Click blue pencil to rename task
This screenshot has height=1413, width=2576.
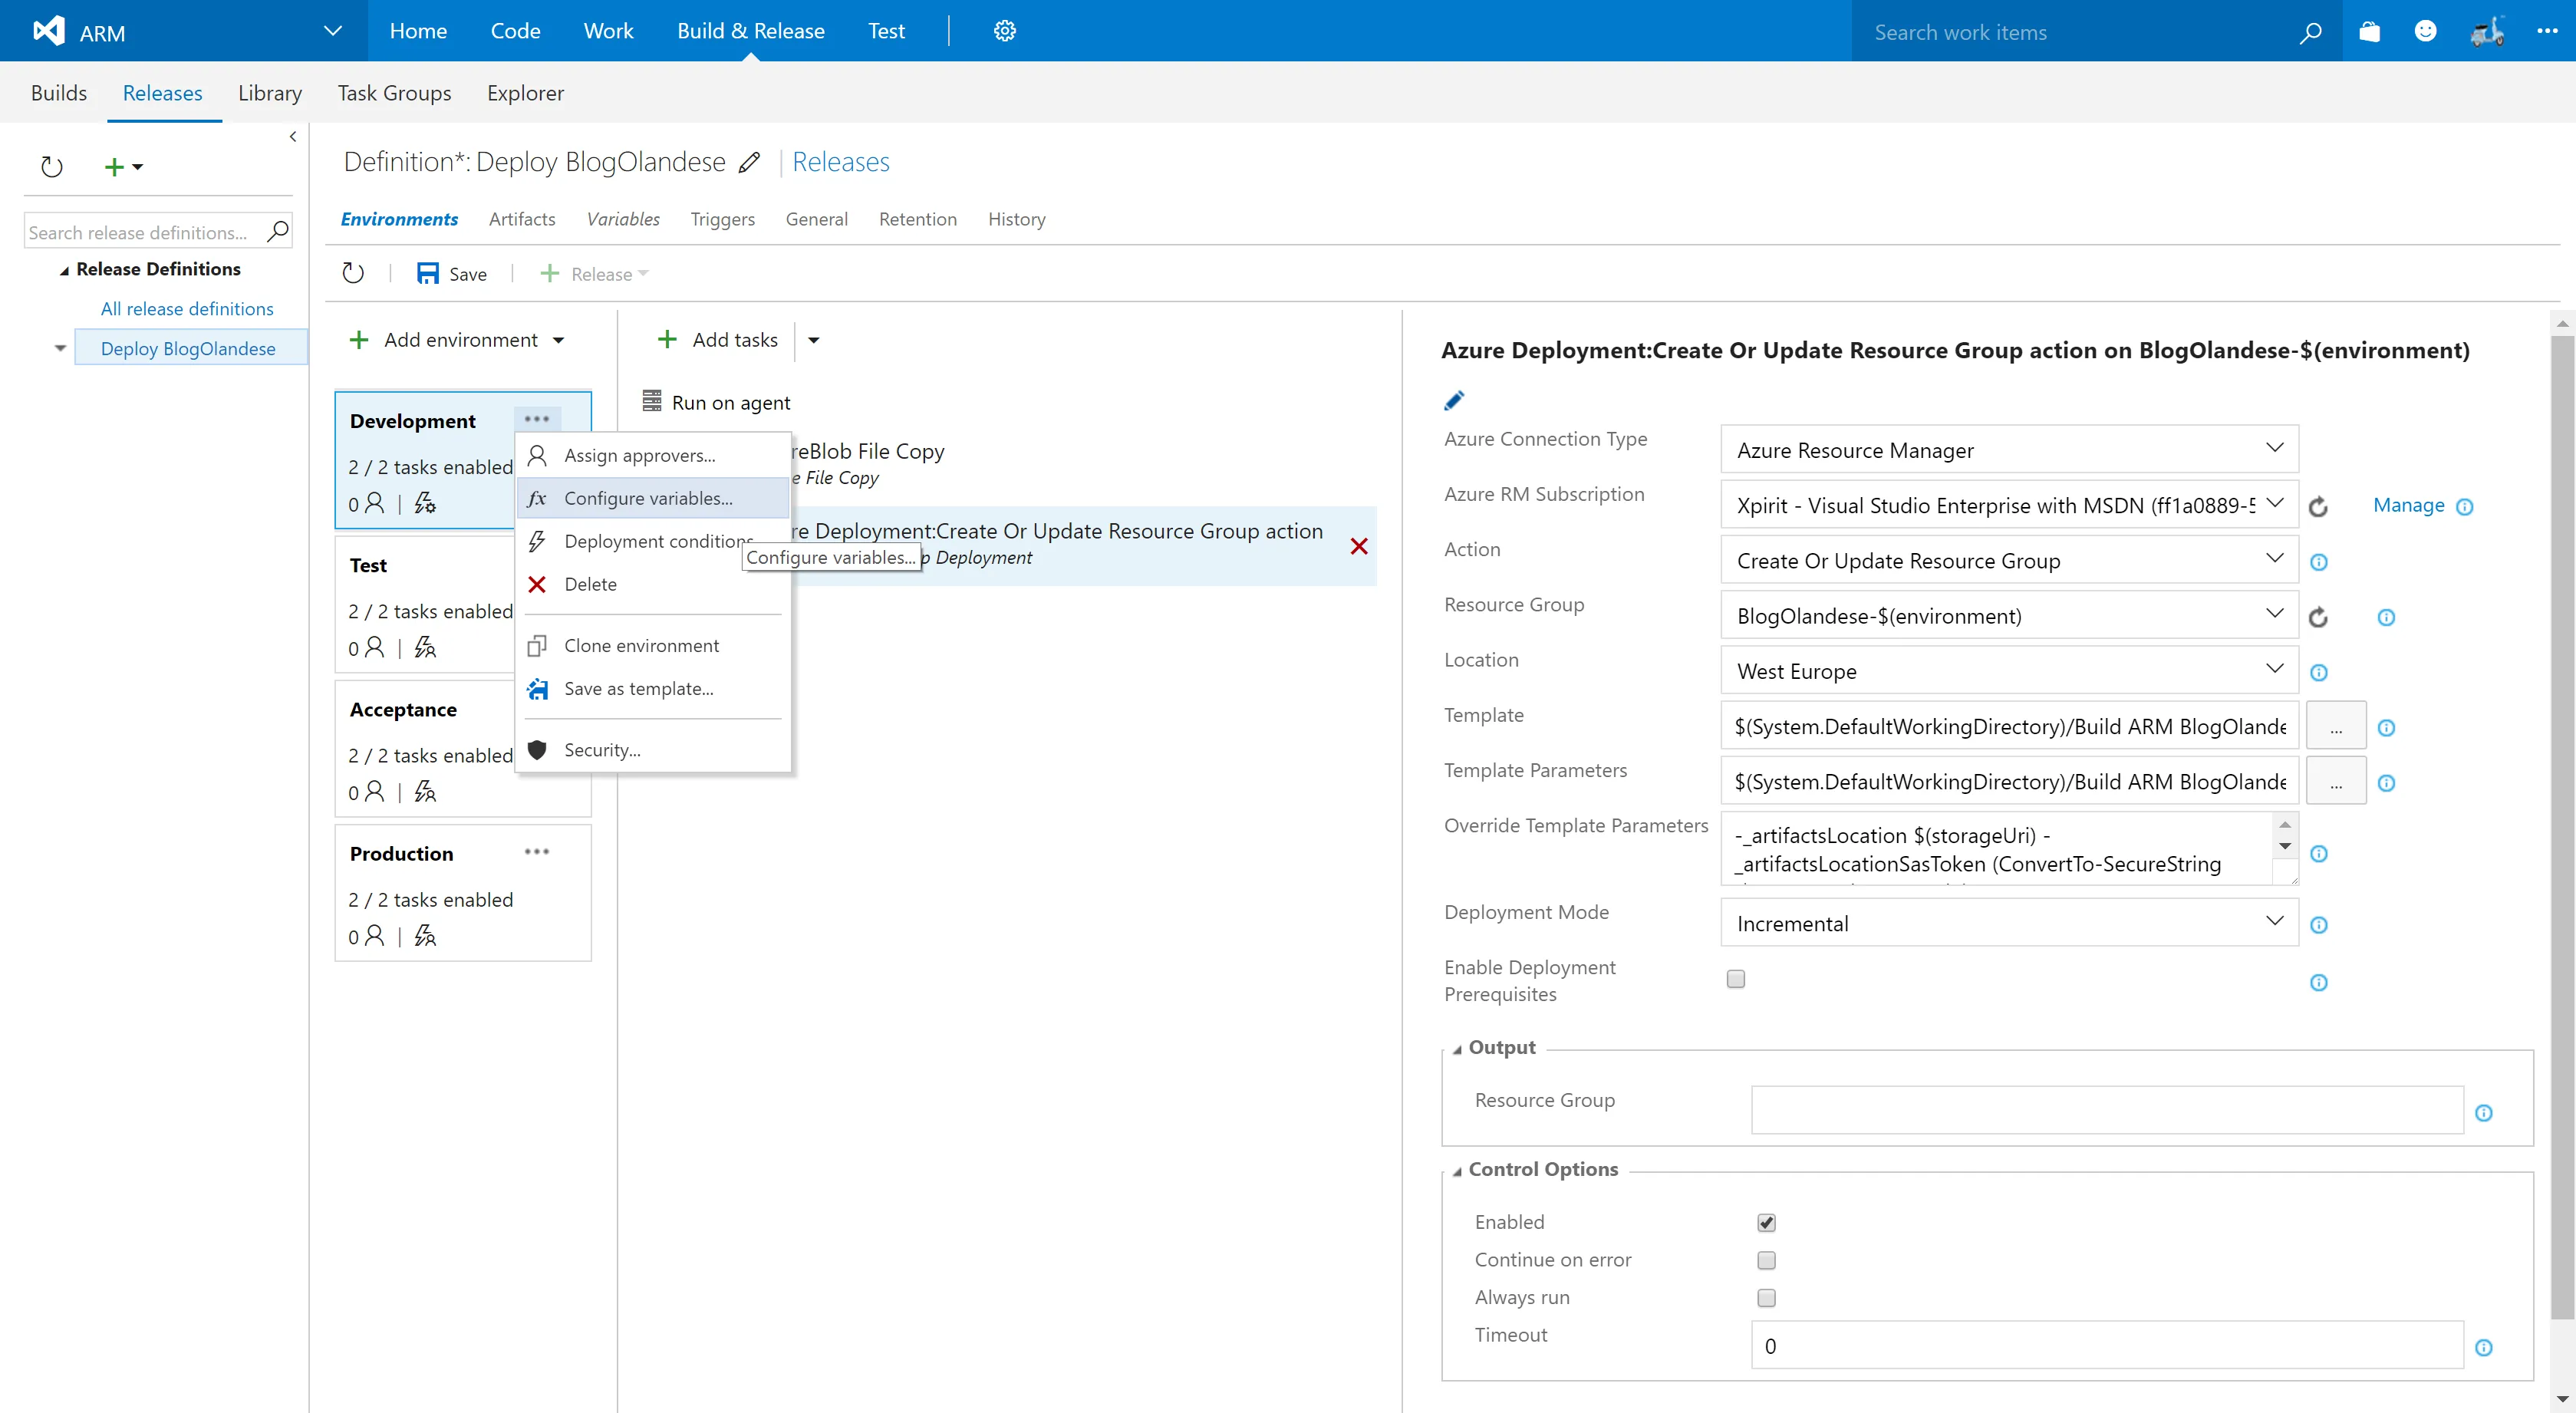point(1455,400)
